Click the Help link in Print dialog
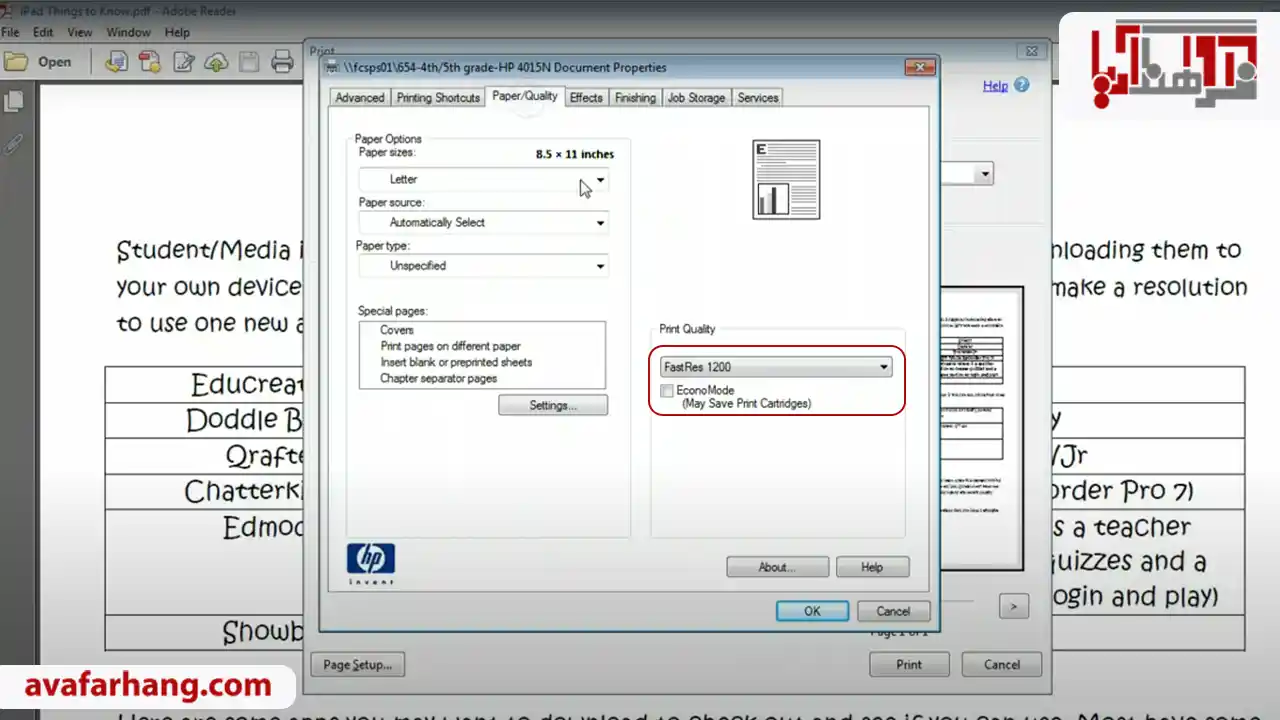Image resolution: width=1280 pixels, height=720 pixels. point(995,86)
